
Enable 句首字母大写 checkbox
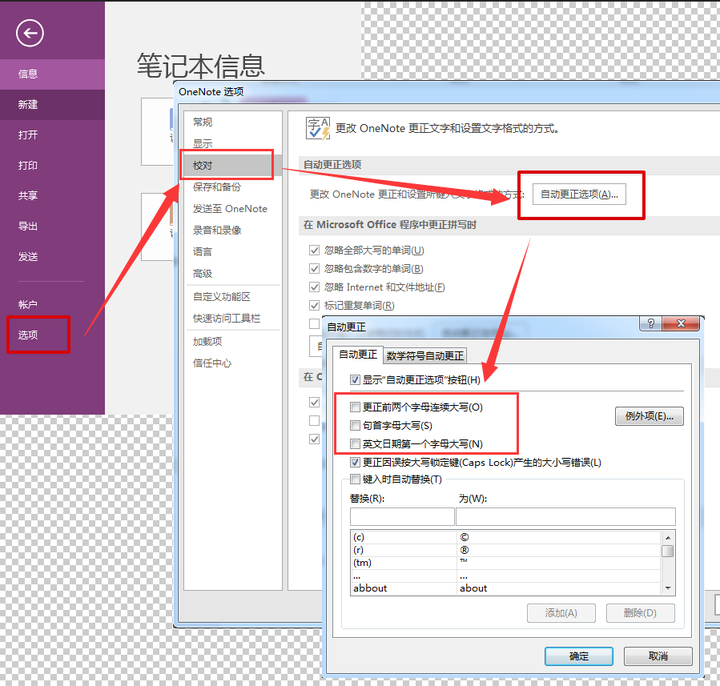point(355,426)
